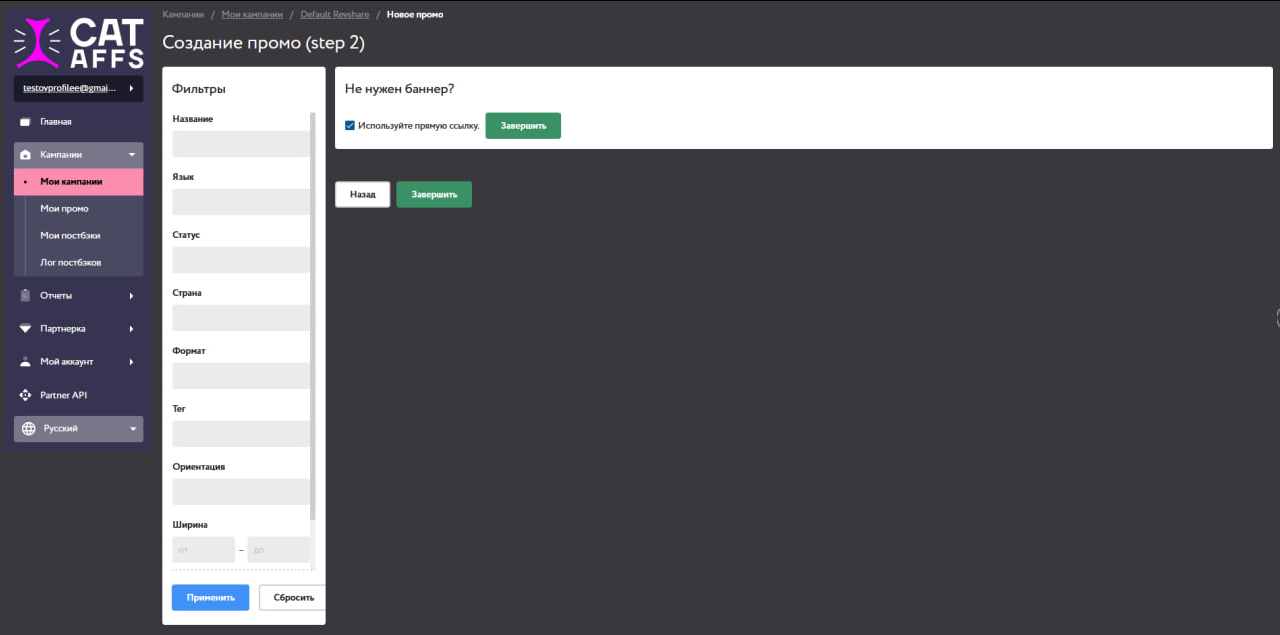This screenshot has height=635, width=1280.
Task: Focus the Название filter input field
Action: tap(241, 144)
